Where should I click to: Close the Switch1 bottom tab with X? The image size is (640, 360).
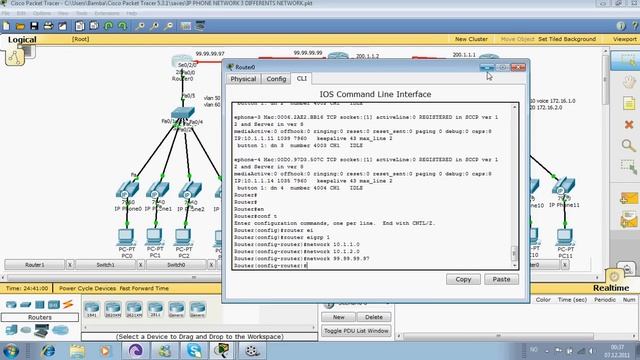[x=140, y=265]
